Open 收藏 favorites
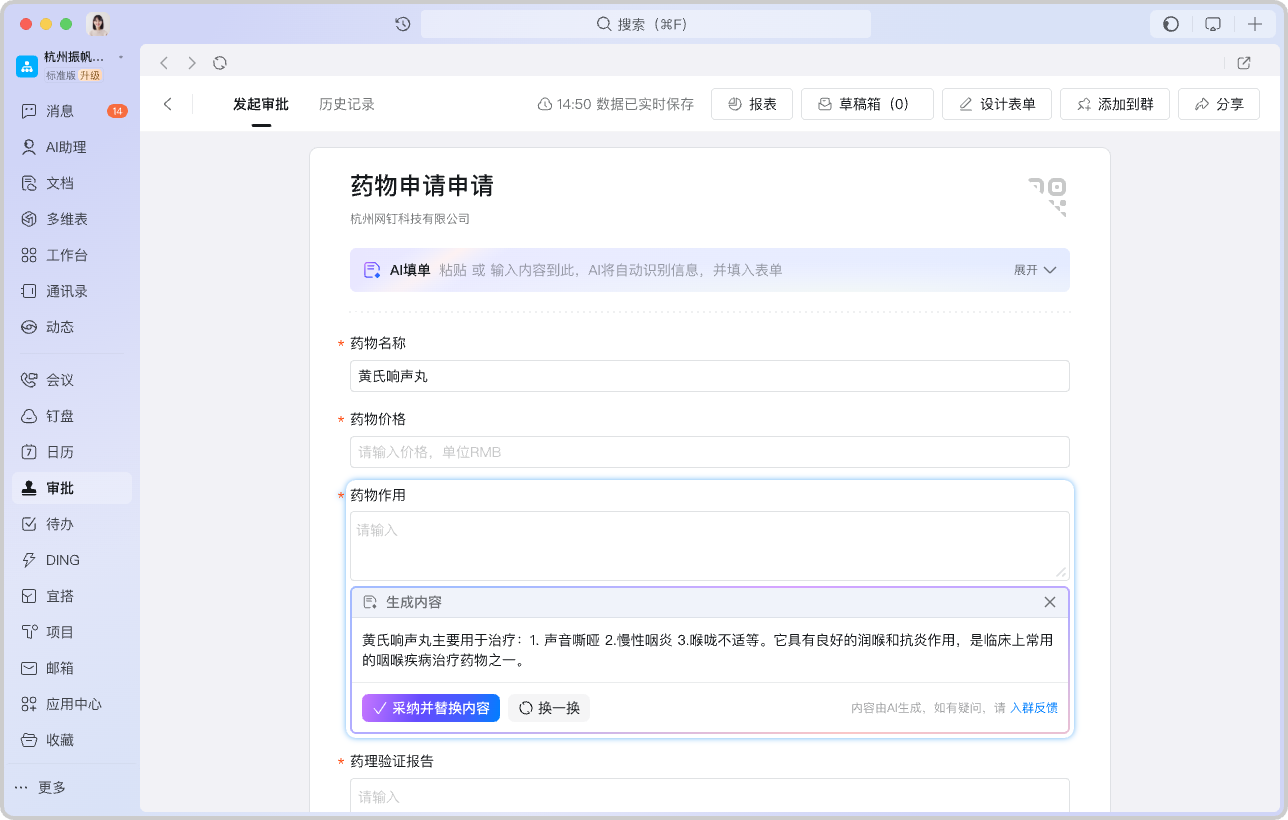Viewport: 1288px width, 820px height. click(72, 740)
